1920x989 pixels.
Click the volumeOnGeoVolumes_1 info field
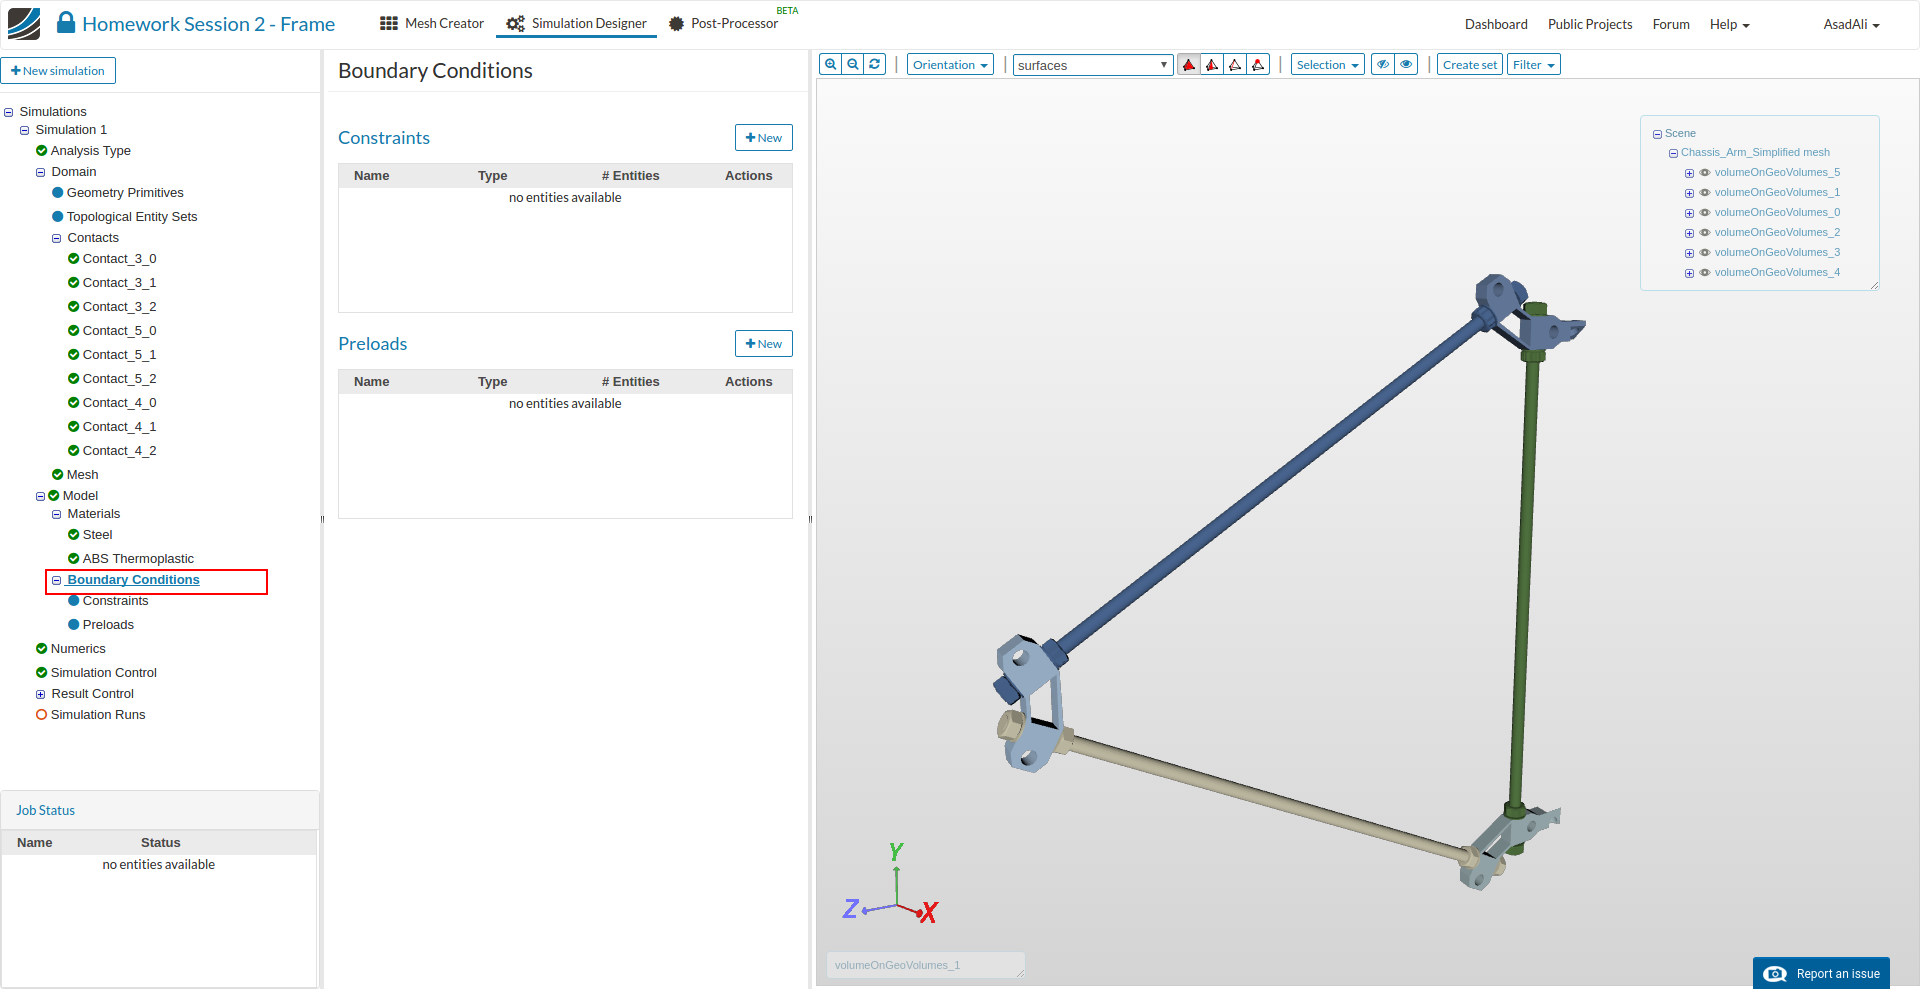[925, 965]
